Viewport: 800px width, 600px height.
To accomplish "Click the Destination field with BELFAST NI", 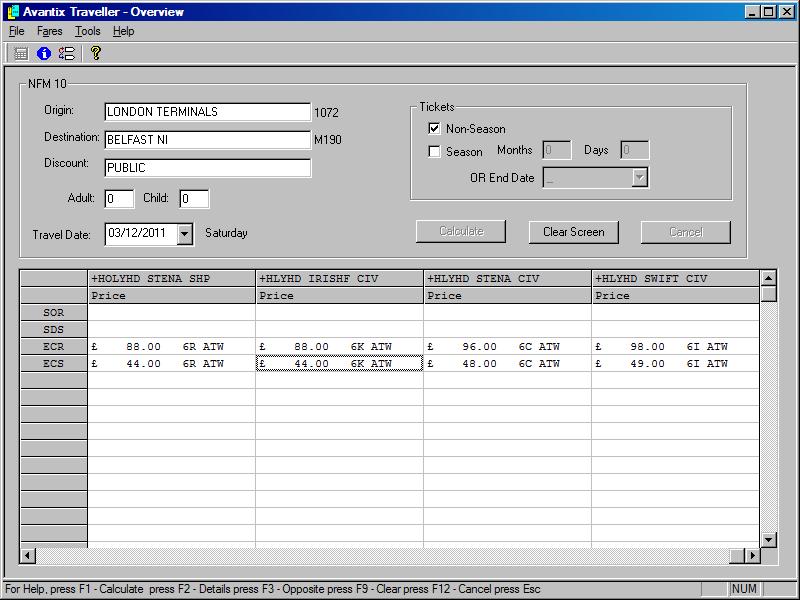I will click(208, 140).
